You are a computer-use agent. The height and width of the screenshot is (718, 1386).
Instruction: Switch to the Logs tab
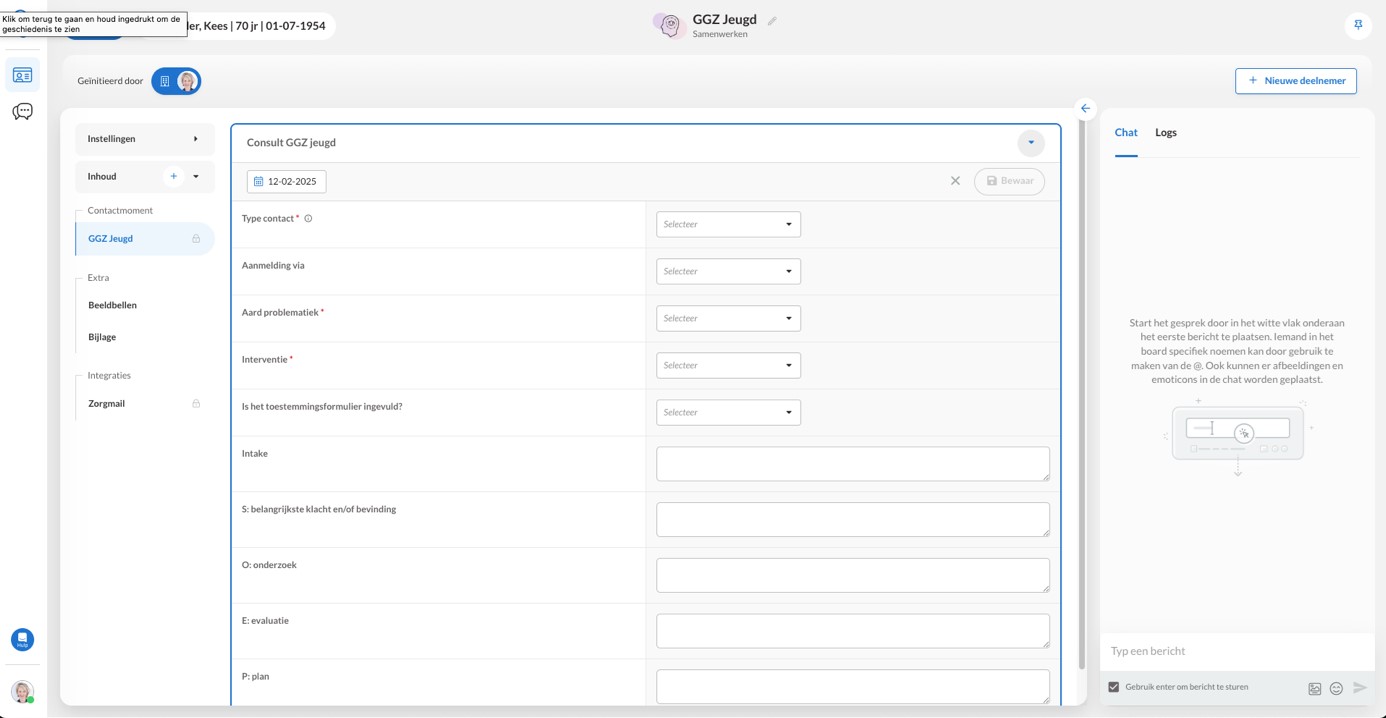click(x=1165, y=133)
